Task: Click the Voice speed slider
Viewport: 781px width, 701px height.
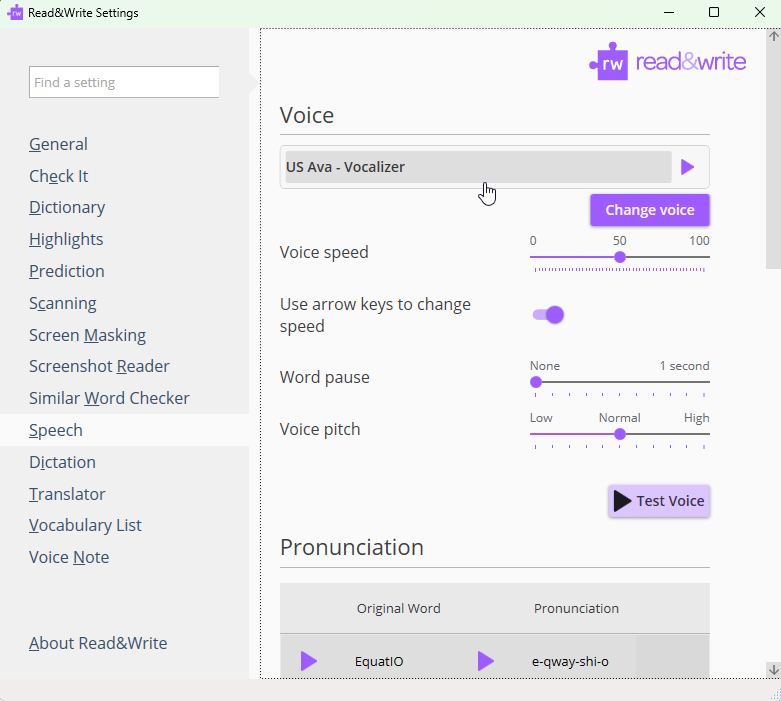Action: [x=620, y=257]
